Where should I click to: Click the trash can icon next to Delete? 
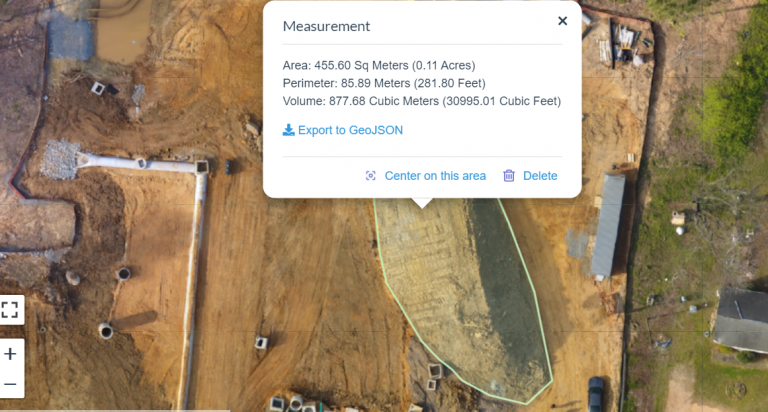pos(509,176)
